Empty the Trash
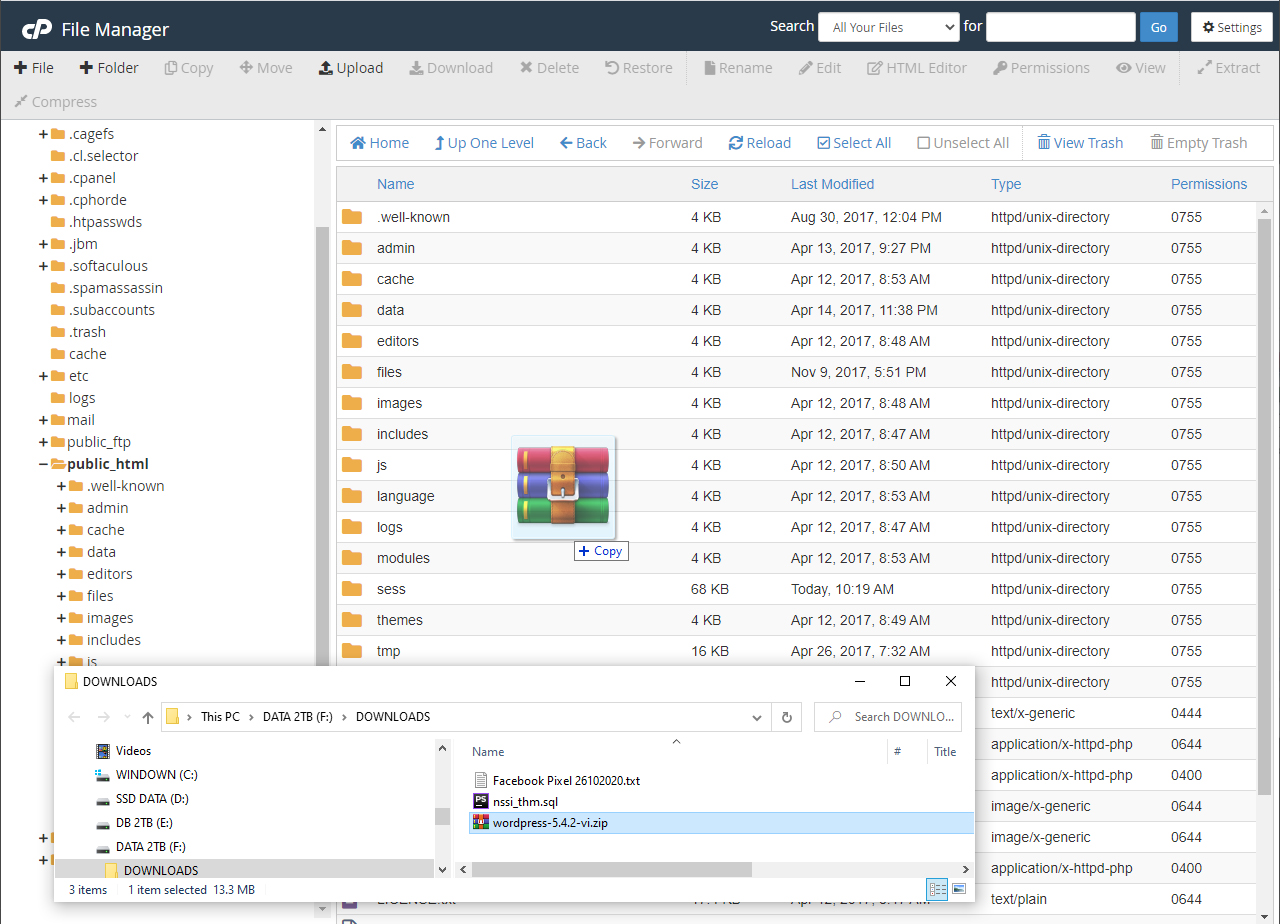The width and height of the screenshot is (1280, 924). 1198,142
